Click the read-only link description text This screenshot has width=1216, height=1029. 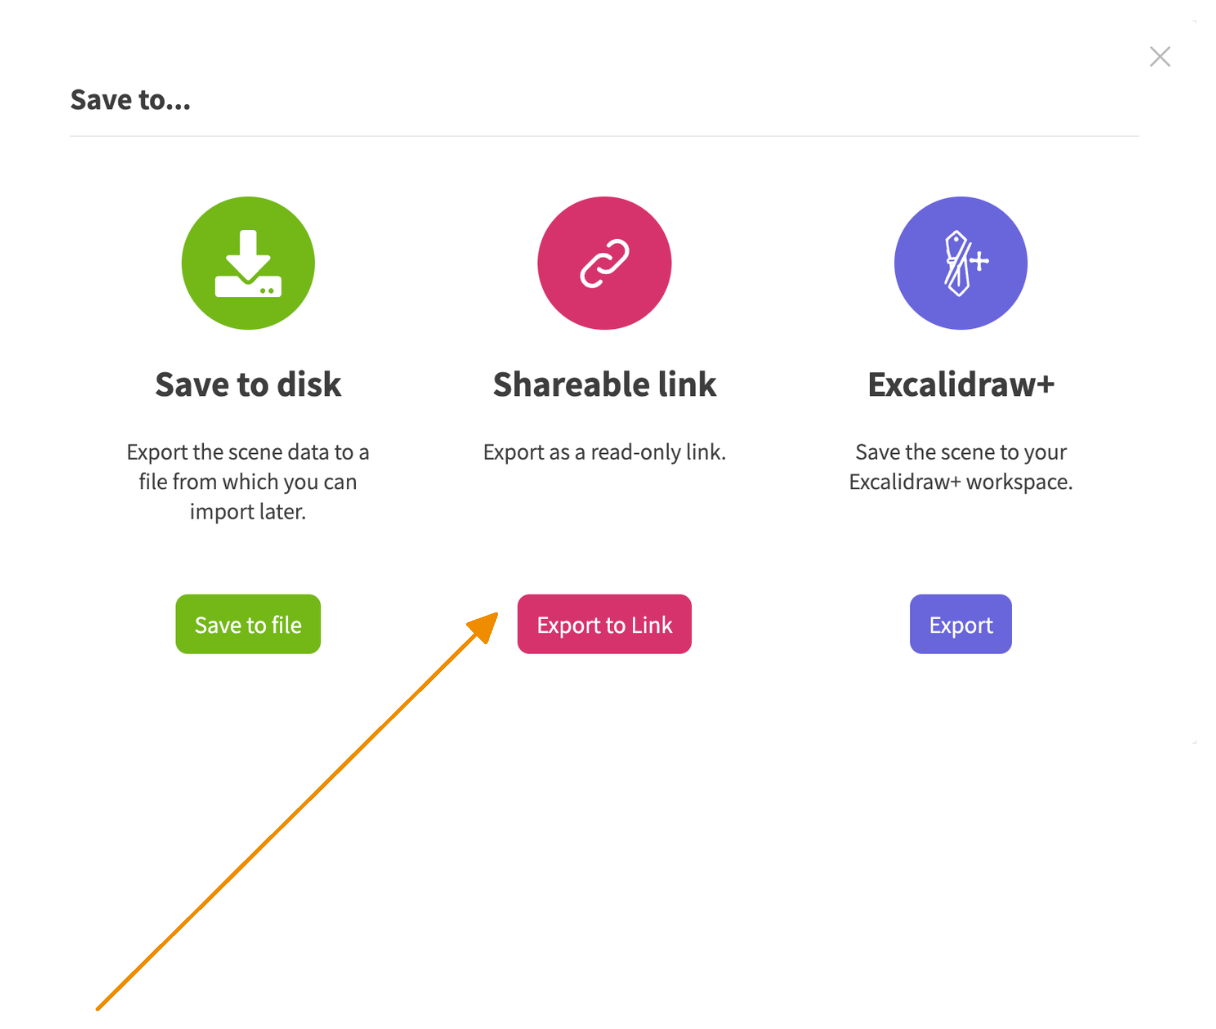tap(604, 451)
